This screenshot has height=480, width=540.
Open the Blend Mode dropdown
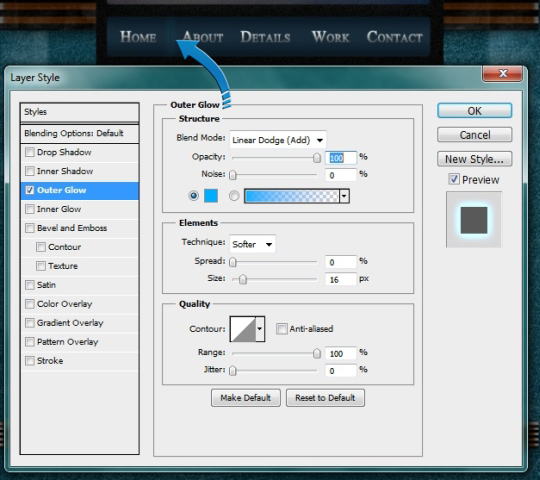(278, 140)
